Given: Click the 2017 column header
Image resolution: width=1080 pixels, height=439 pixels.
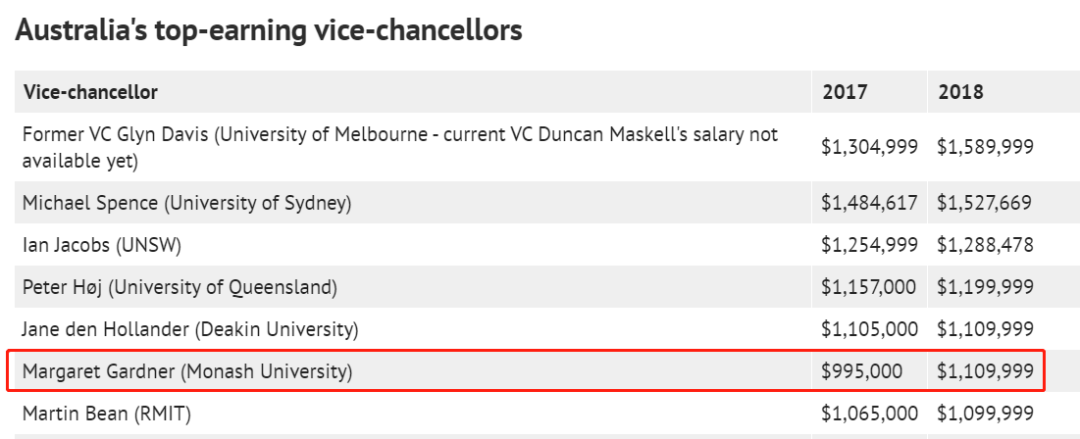Looking at the screenshot, I should point(844,92).
